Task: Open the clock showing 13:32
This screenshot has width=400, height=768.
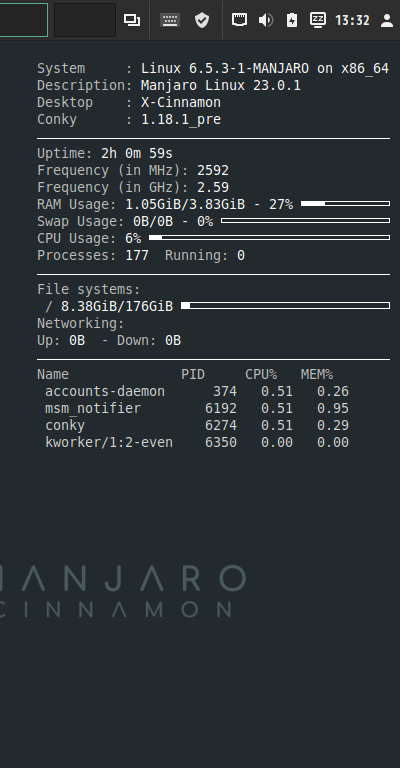Action: tap(352, 21)
